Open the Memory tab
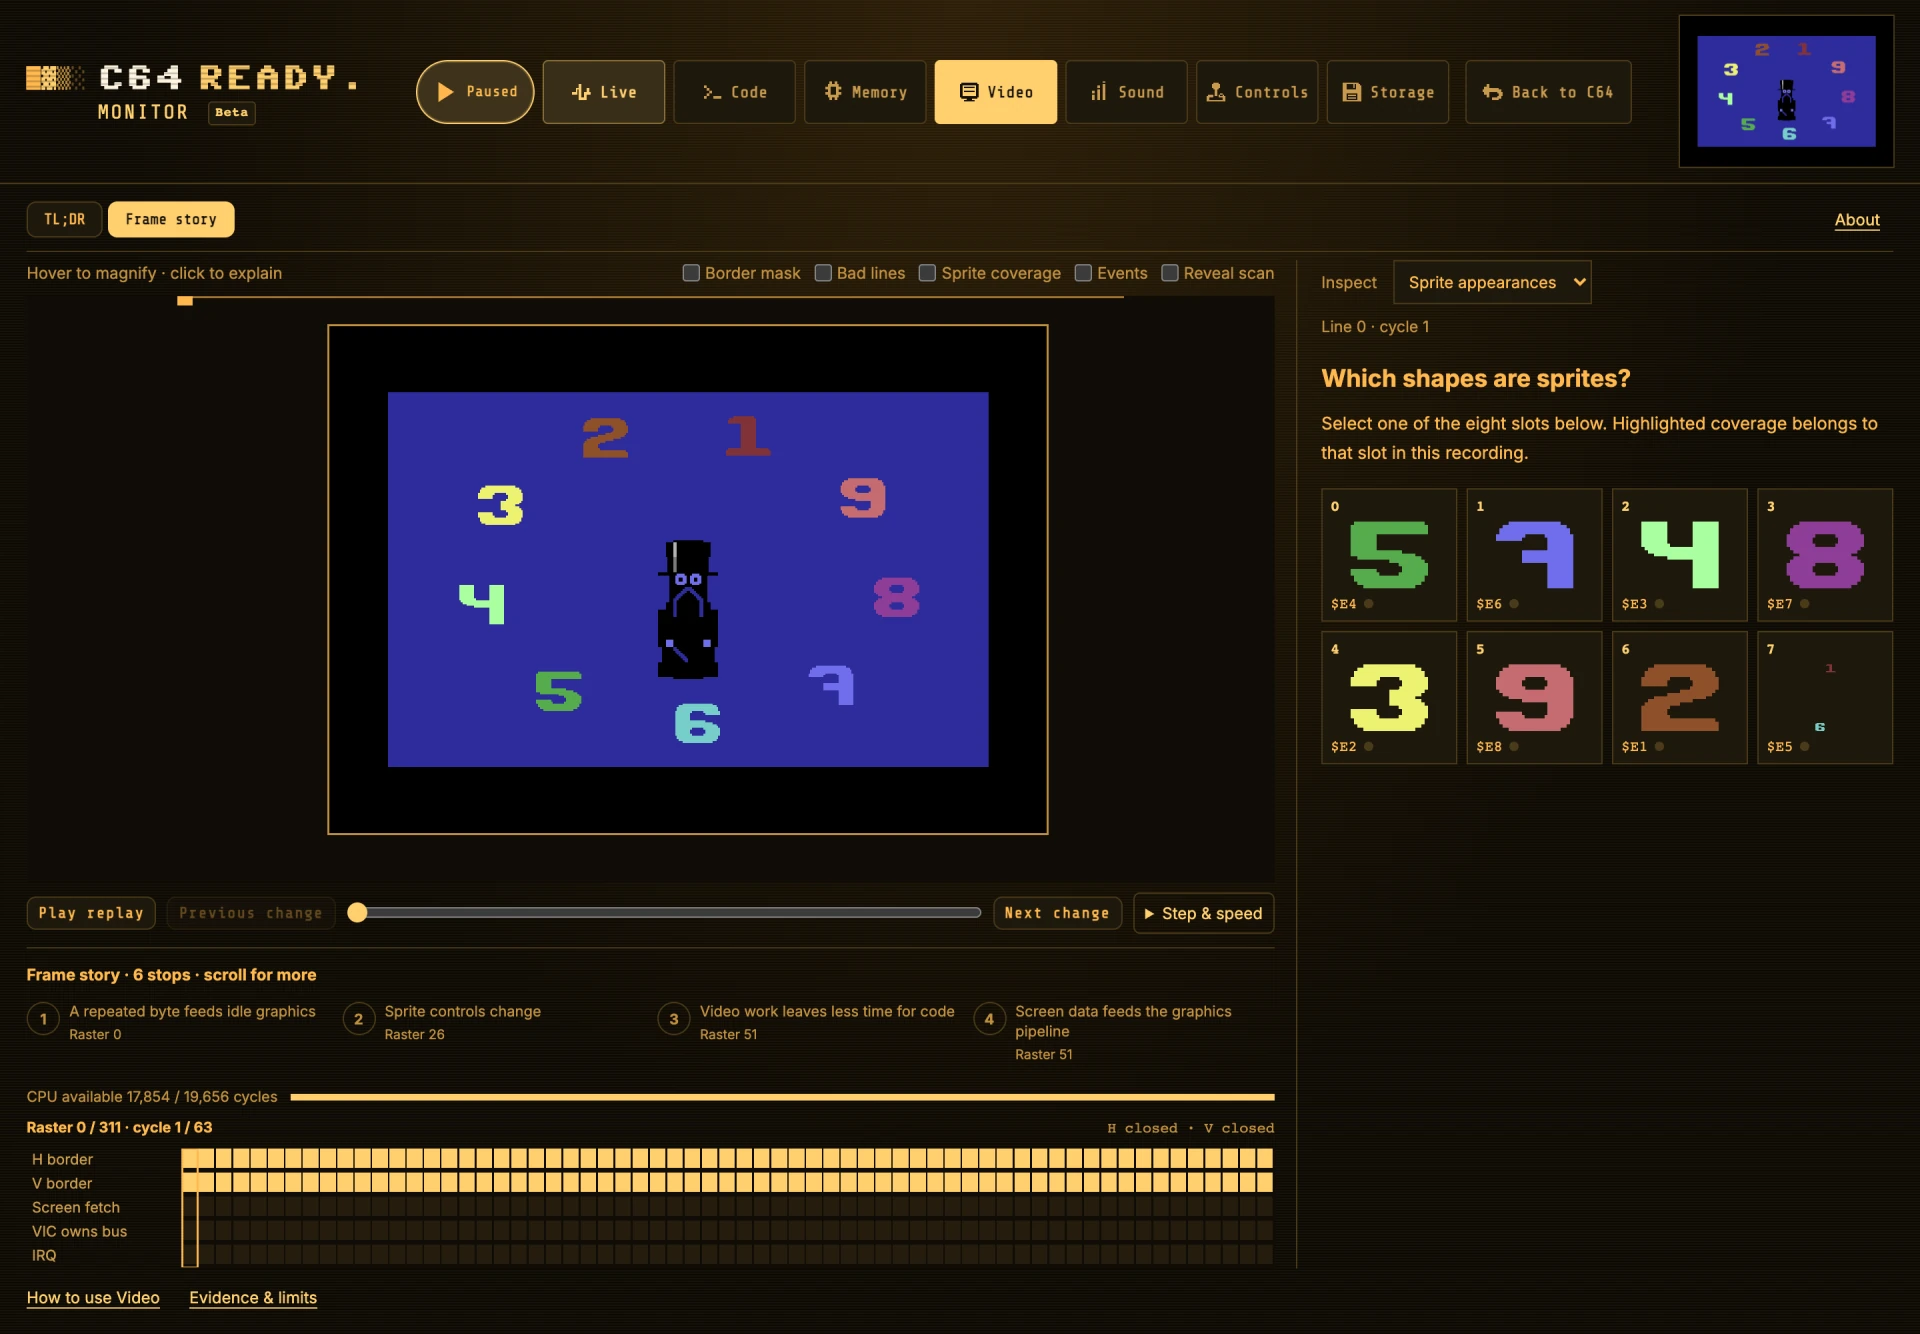Image resolution: width=1920 pixels, height=1334 pixels. [x=865, y=92]
